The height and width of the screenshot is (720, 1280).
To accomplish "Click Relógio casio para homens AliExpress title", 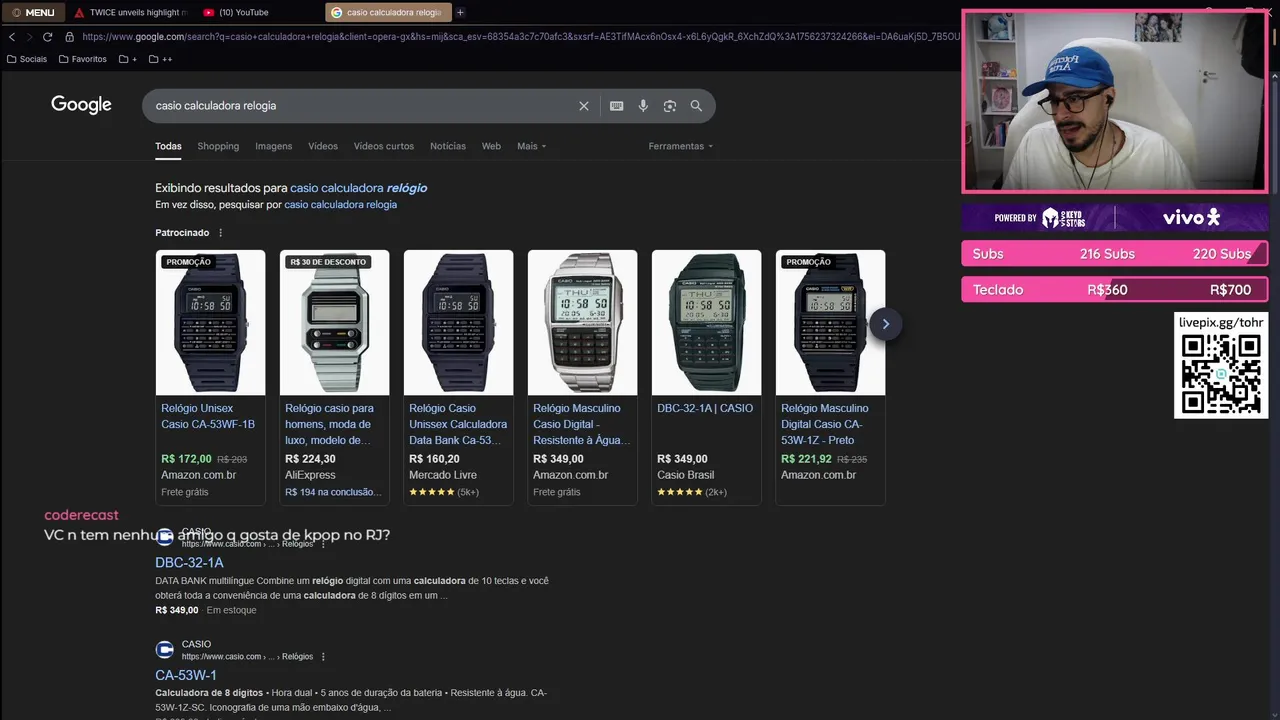I will 330,424.
